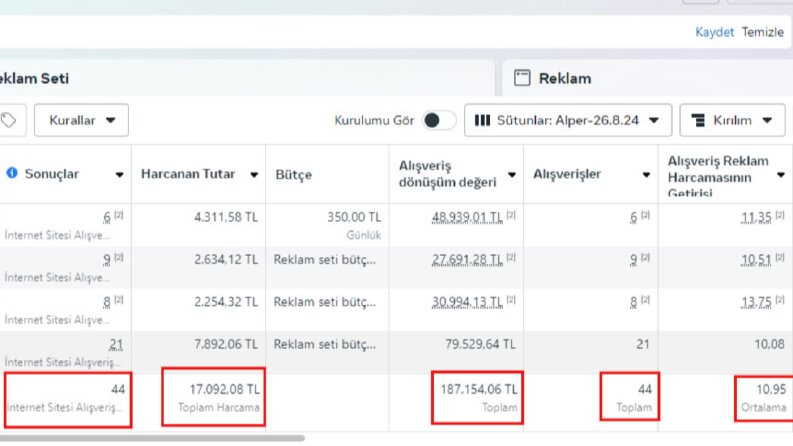
Task: Click the breakdown icon in Kırılım button
Action: click(x=698, y=120)
